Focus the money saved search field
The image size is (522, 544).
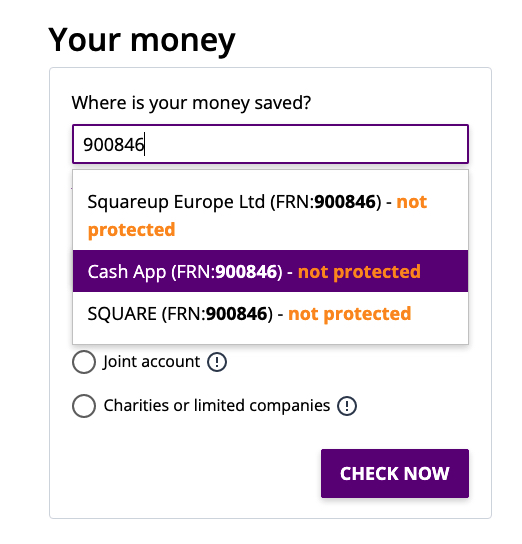[x=270, y=144]
